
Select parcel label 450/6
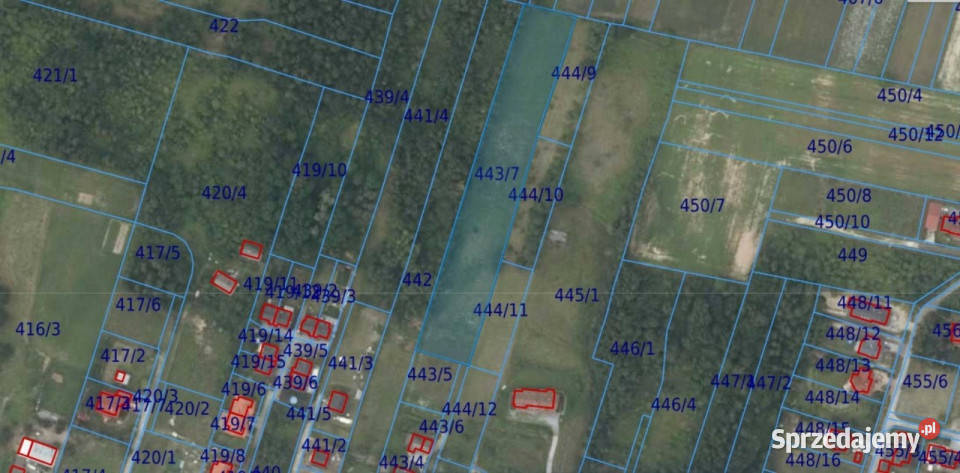click(x=829, y=146)
